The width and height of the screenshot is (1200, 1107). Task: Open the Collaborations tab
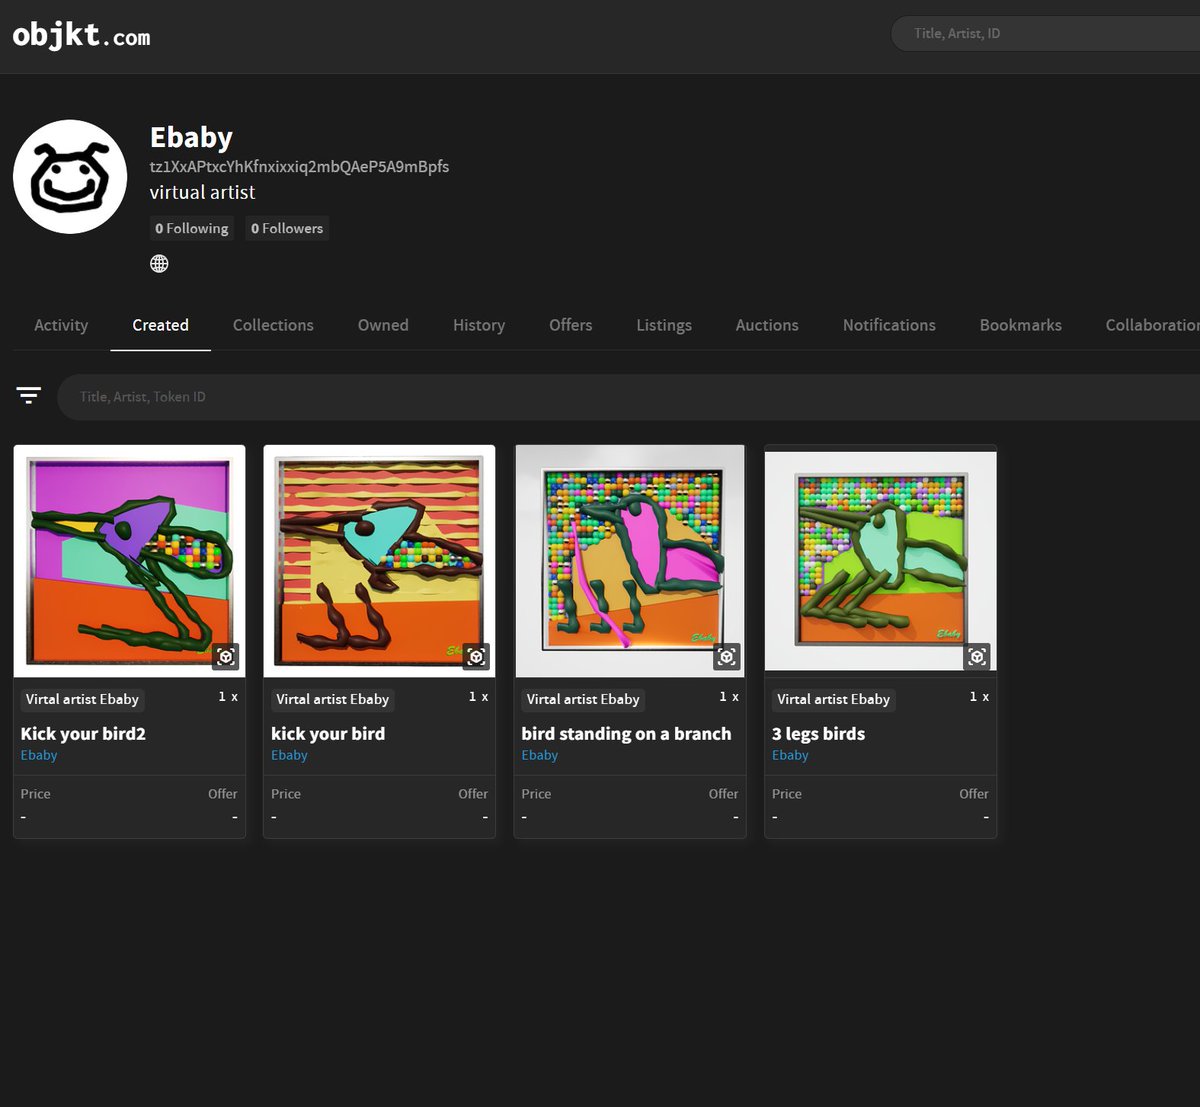(x=1152, y=325)
